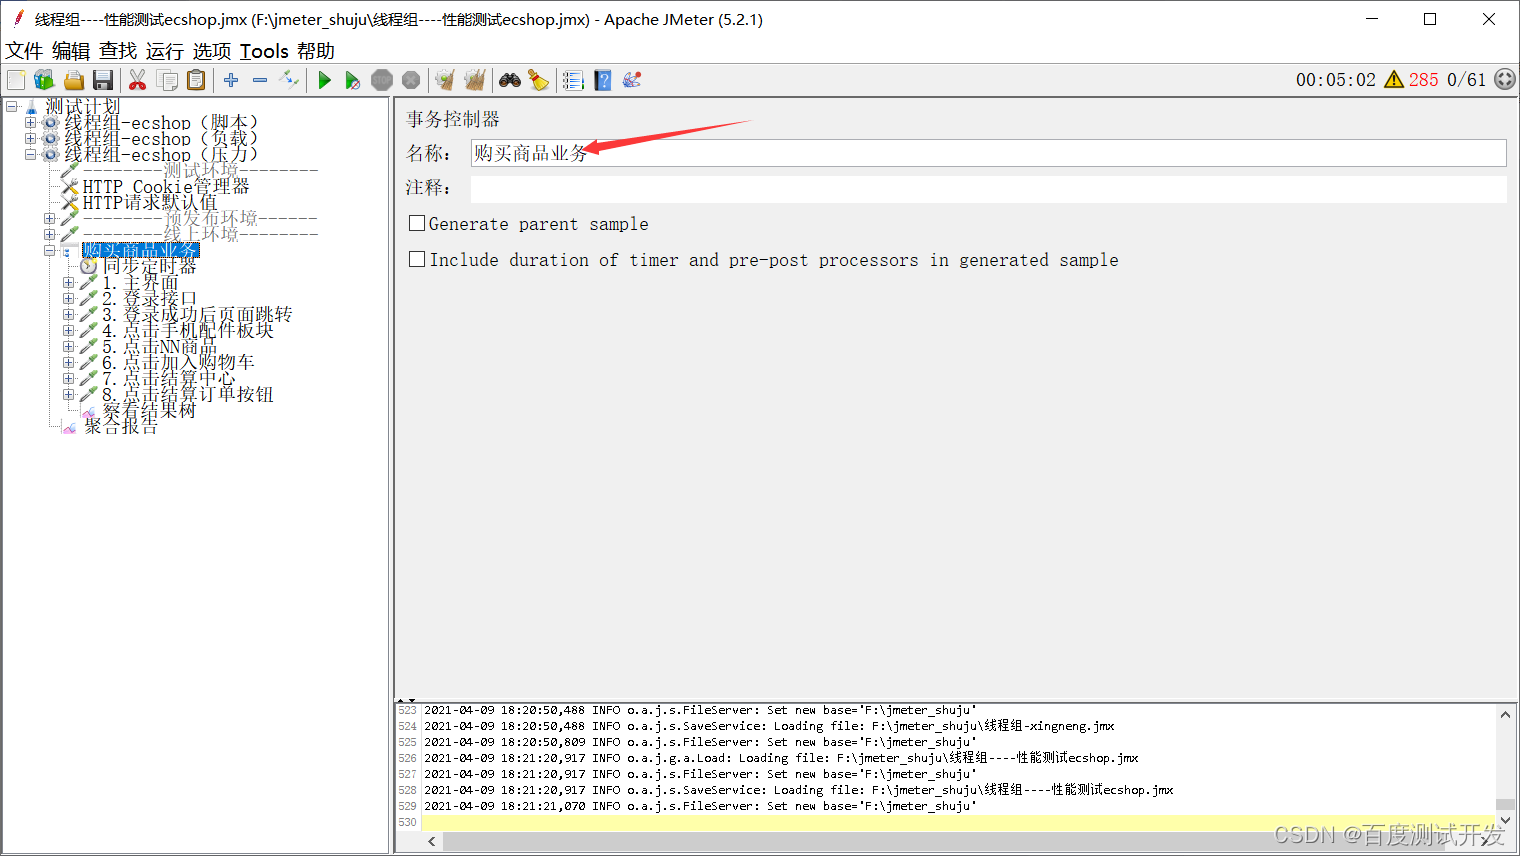Image resolution: width=1520 pixels, height=856 pixels.
Task: Select 5. 点击NN商品 tree item
Action: [x=159, y=347]
